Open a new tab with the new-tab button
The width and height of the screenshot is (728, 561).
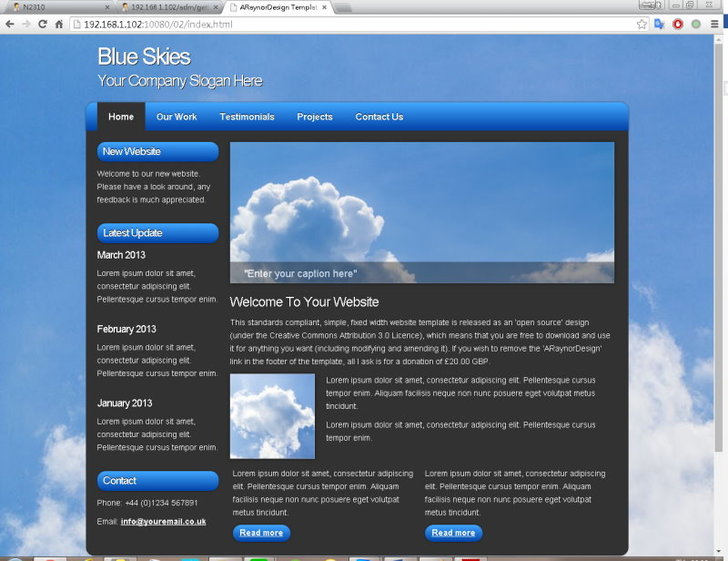(x=343, y=8)
